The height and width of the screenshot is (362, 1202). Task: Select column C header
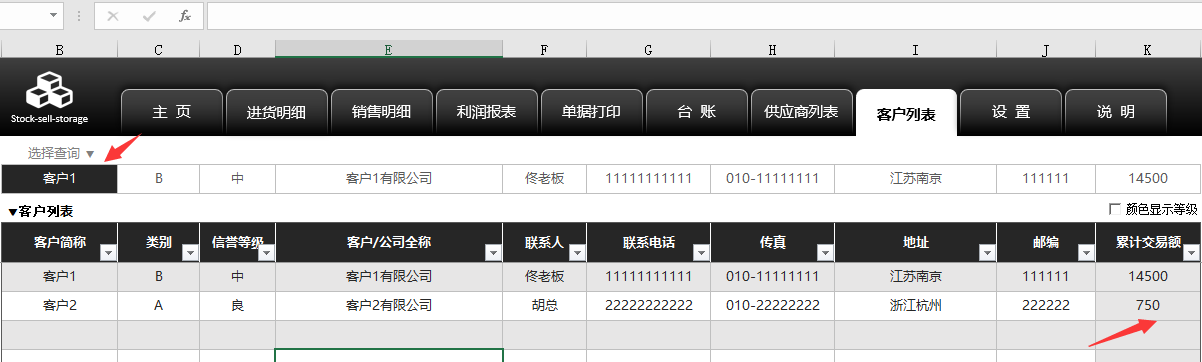point(158,49)
